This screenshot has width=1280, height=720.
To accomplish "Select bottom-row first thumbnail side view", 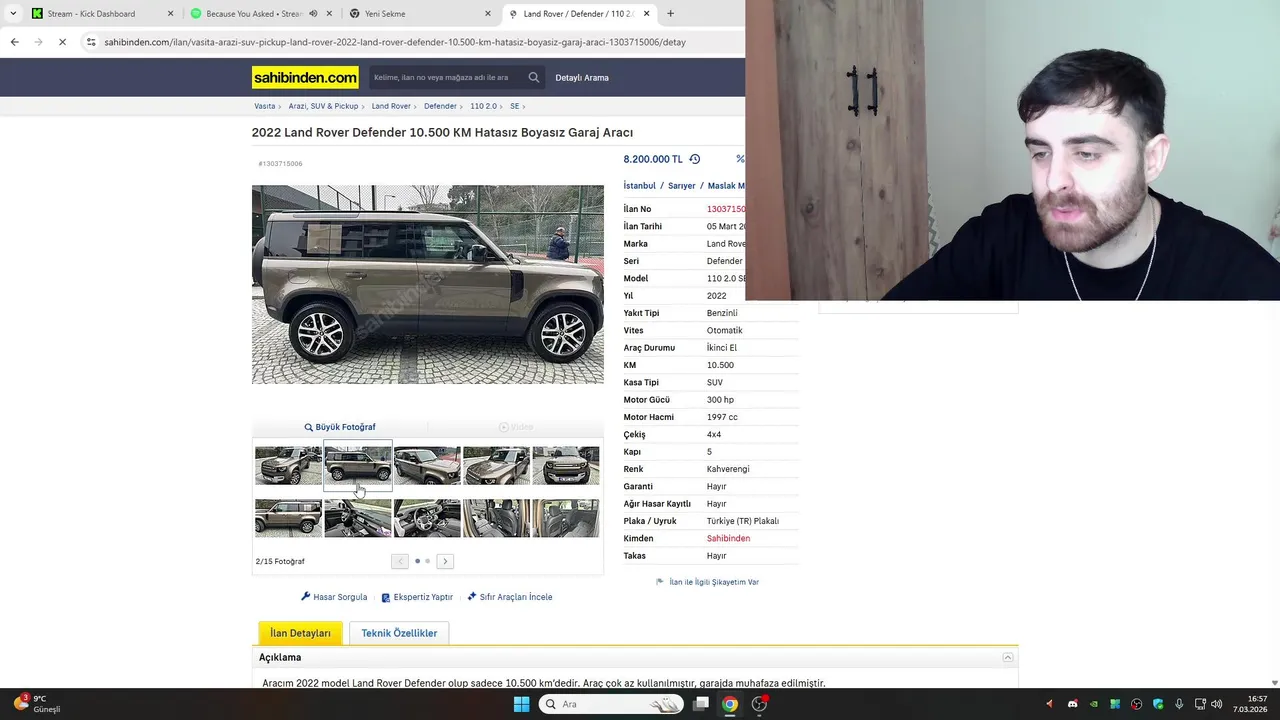I will [x=288, y=518].
